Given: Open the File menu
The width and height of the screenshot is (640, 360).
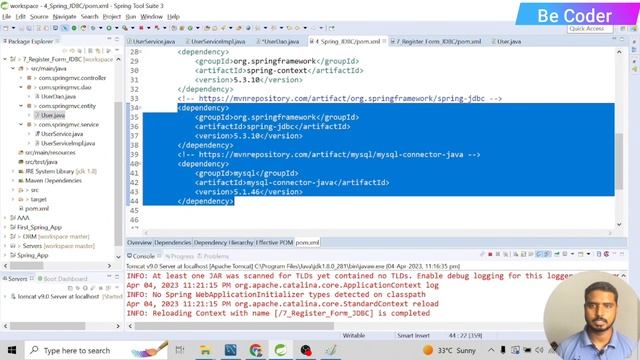Looking at the screenshot, I should pyautogui.click(x=7, y=16).
